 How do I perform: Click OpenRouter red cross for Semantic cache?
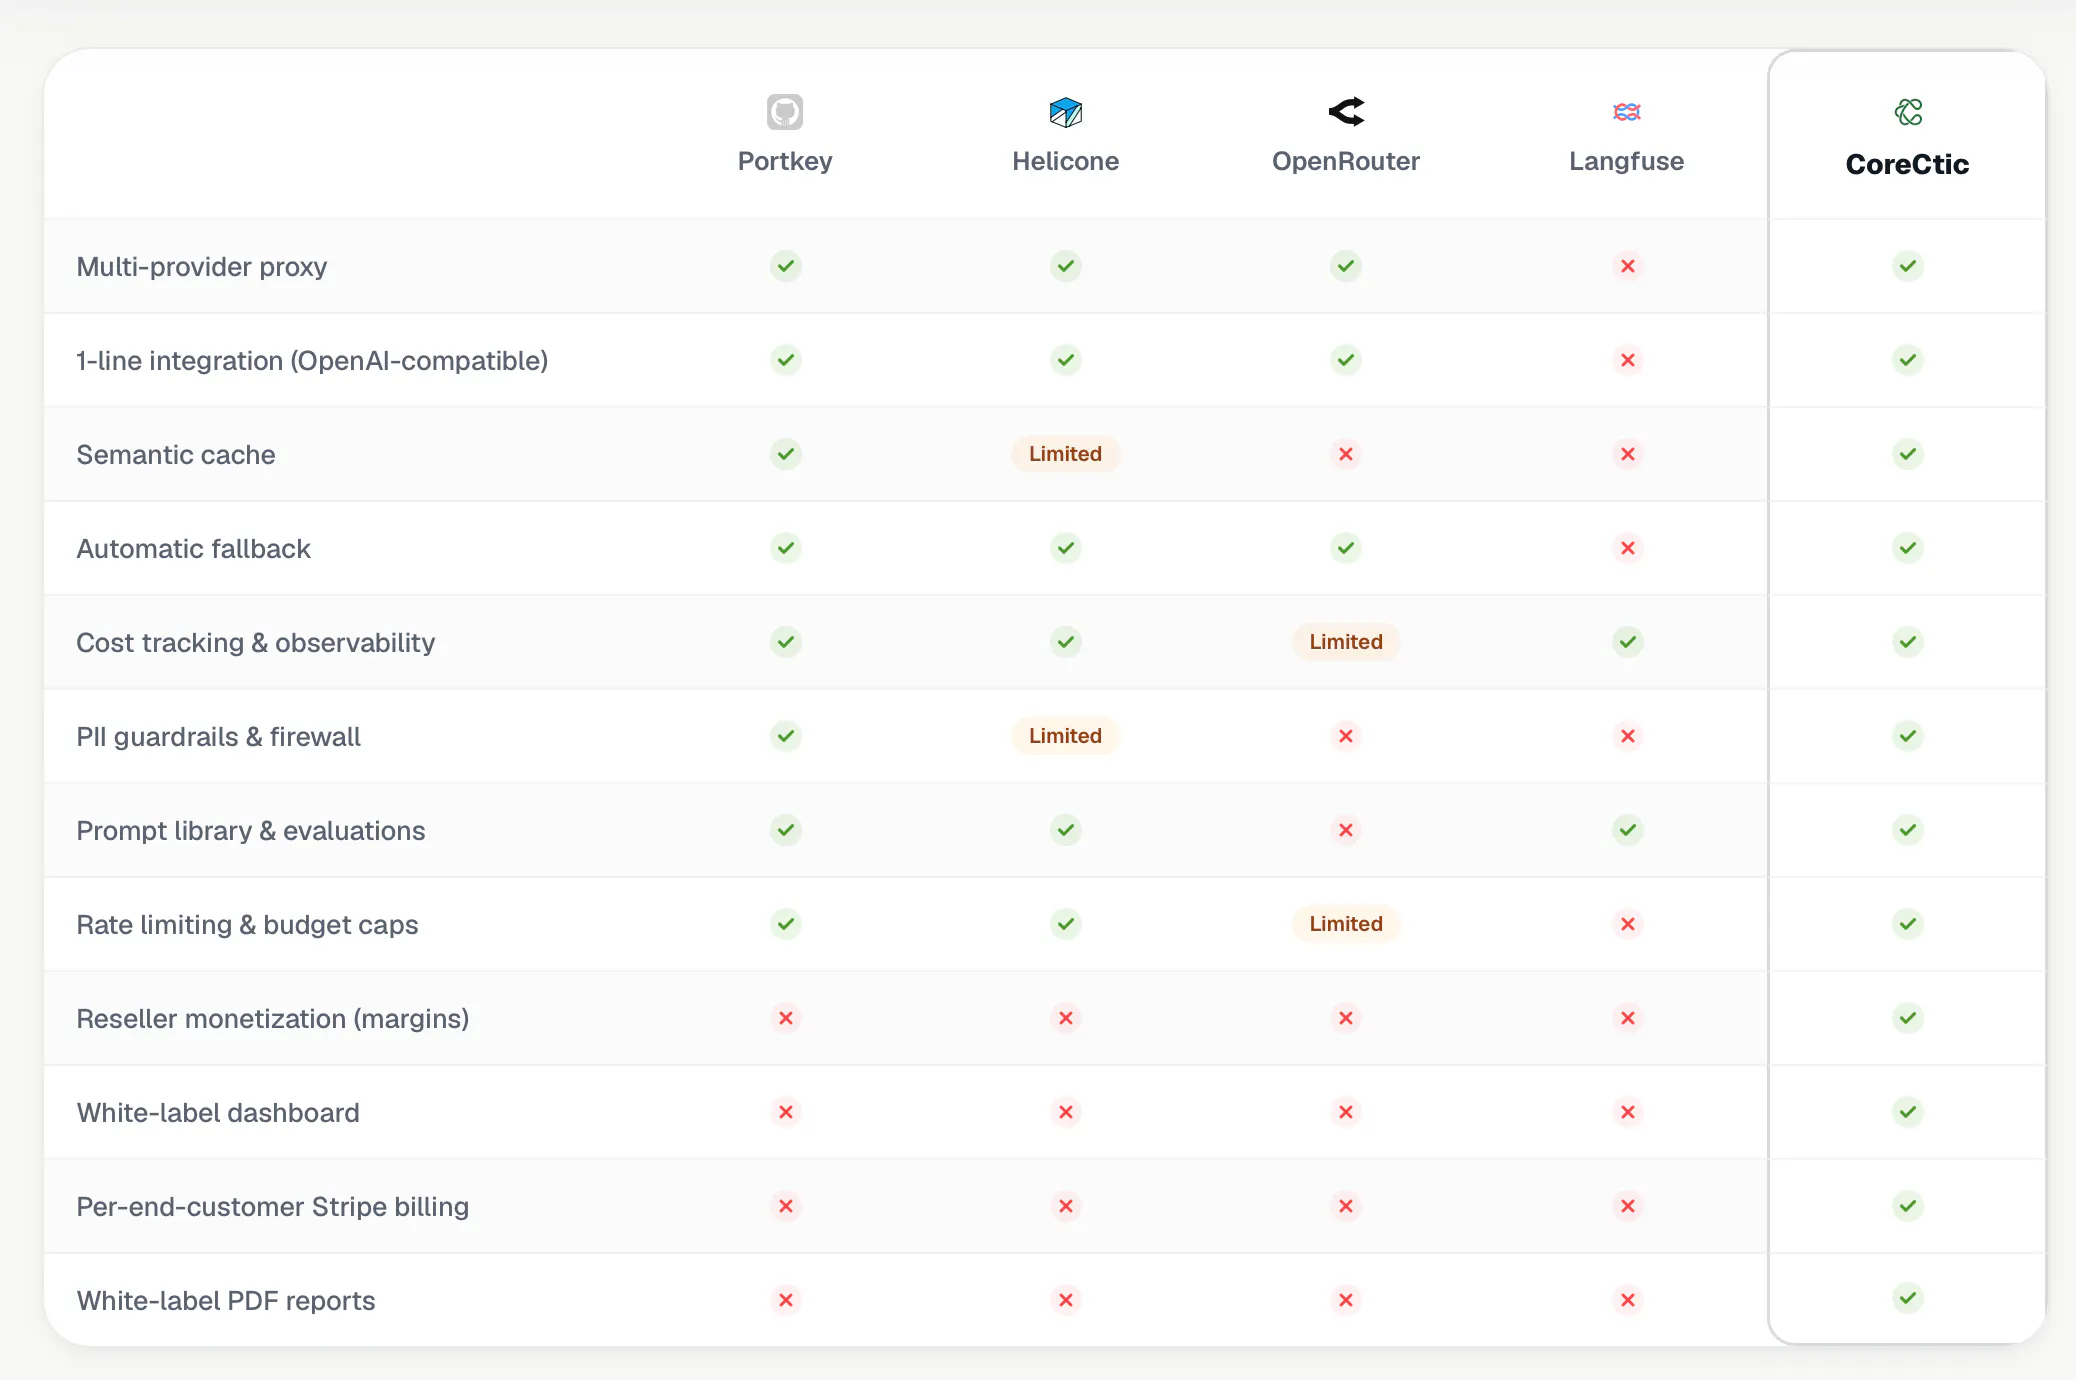pyautogui.click(x=1346, y=454)
